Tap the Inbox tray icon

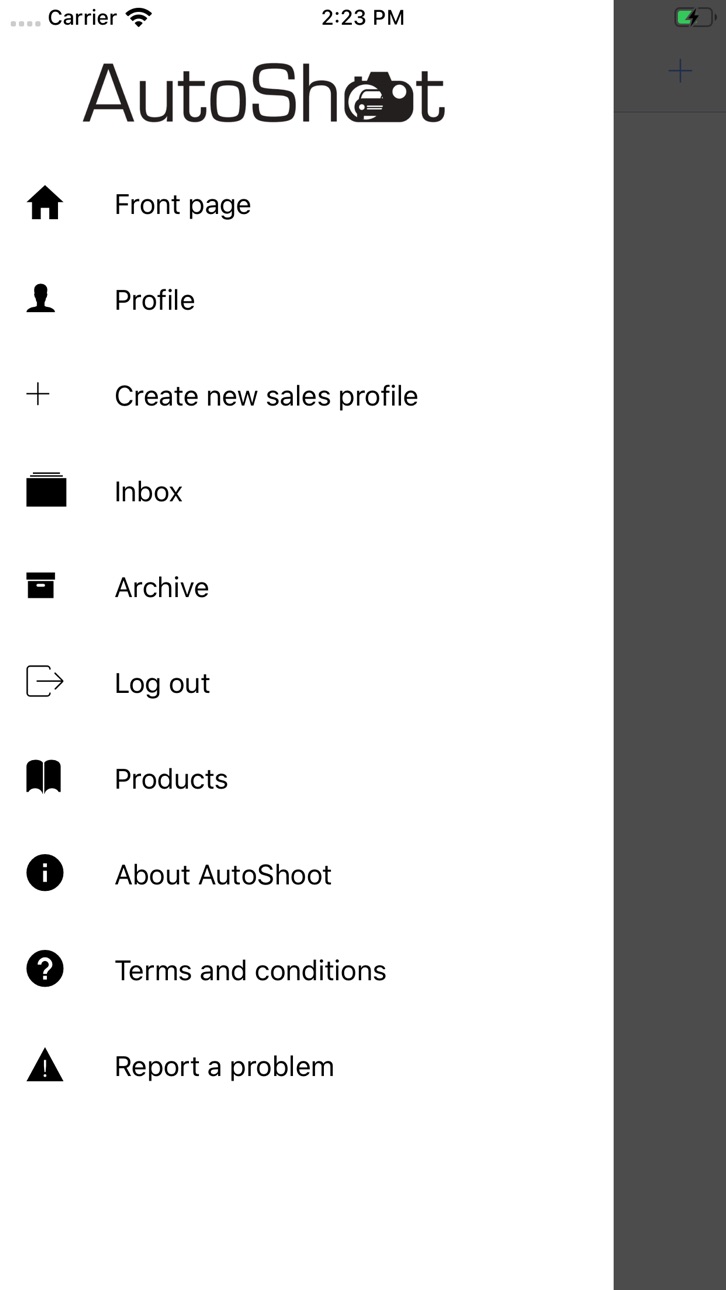(46, 490)
